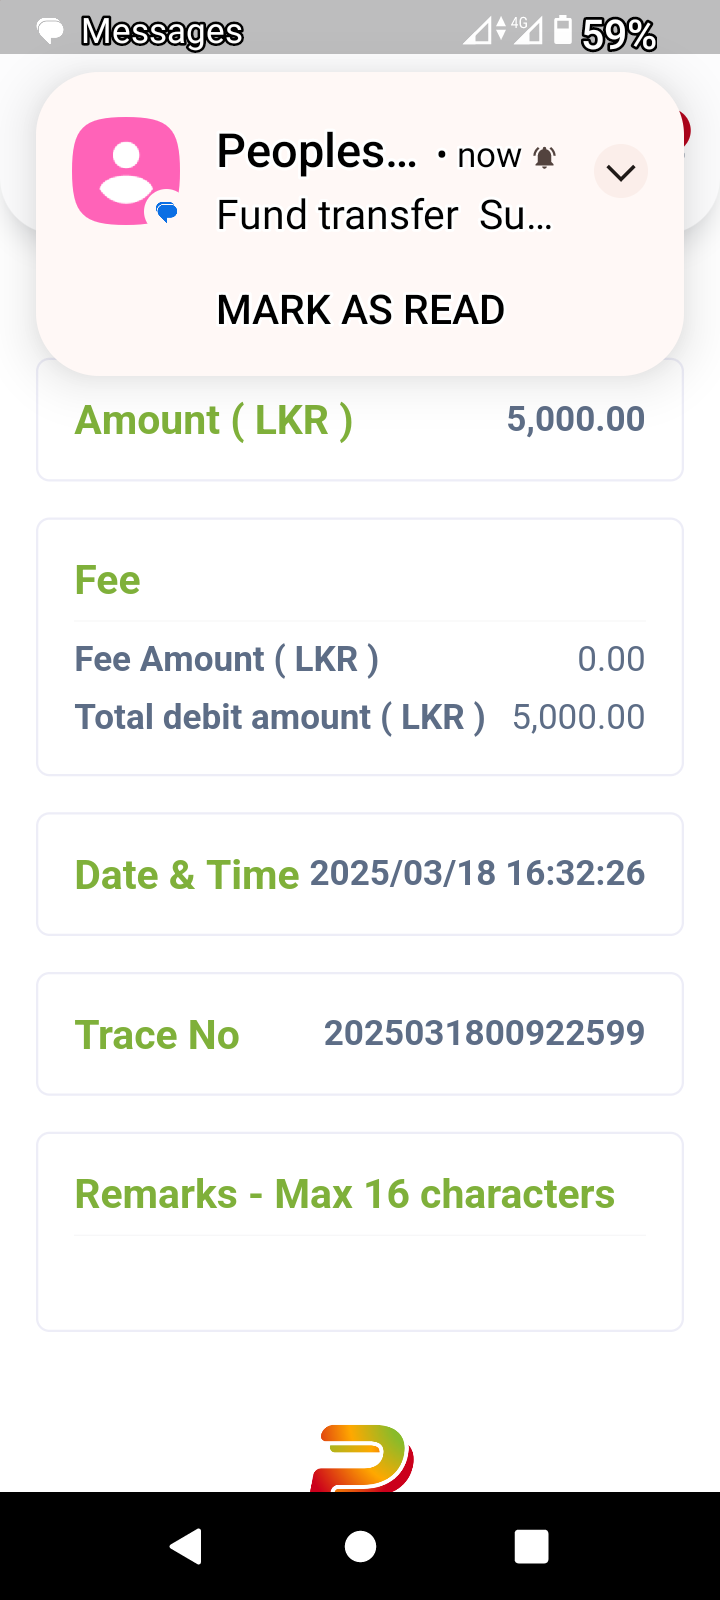The width and height of the screenshot is (720, 1600).
Task: Tap the Messages speech bubble status icon
Action: (x=50, y=31)
